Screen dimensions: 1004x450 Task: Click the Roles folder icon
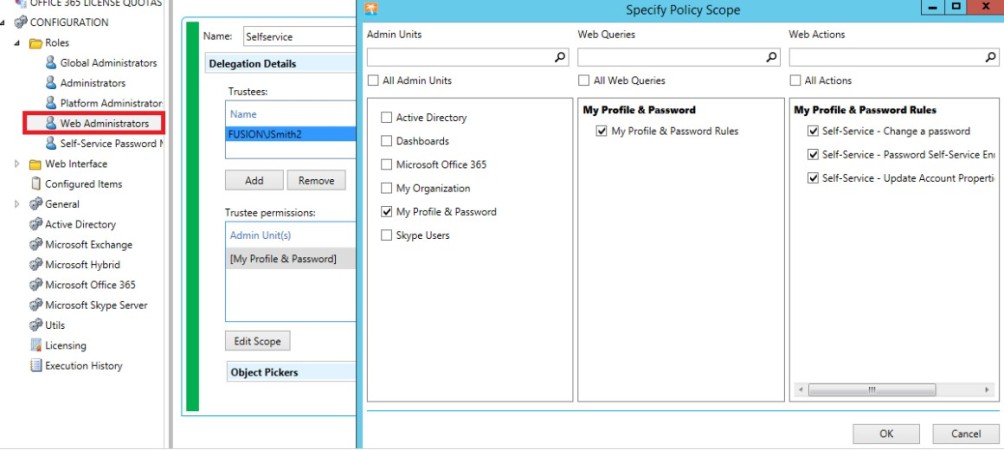[36, 43]
